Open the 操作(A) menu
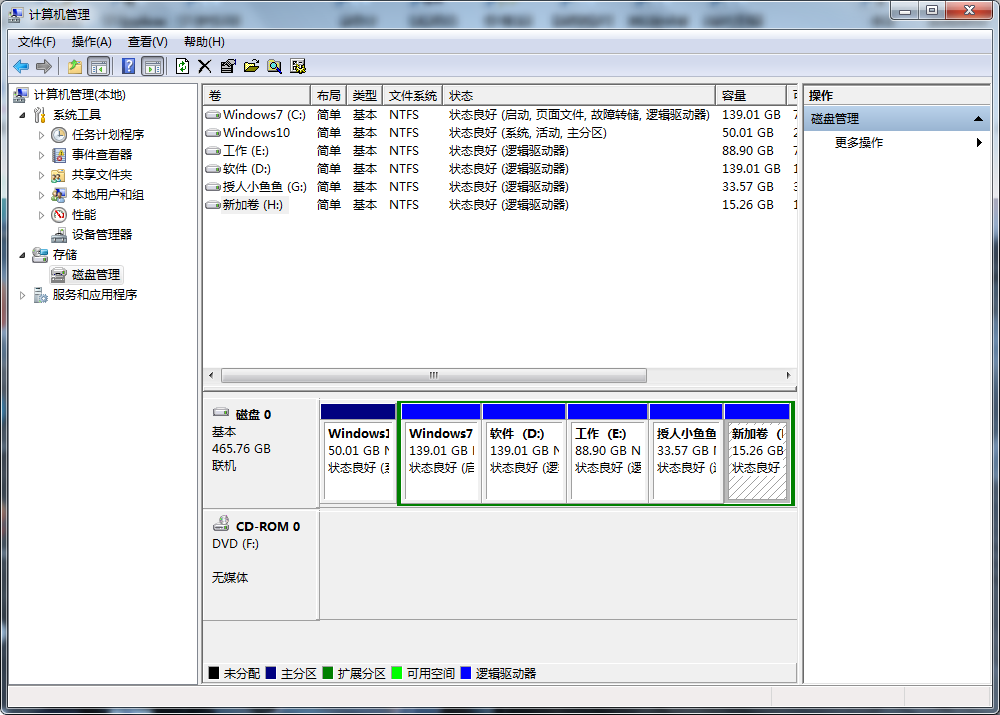The width and height of the screenshot is (1000, 715). [x=91, y=42]
